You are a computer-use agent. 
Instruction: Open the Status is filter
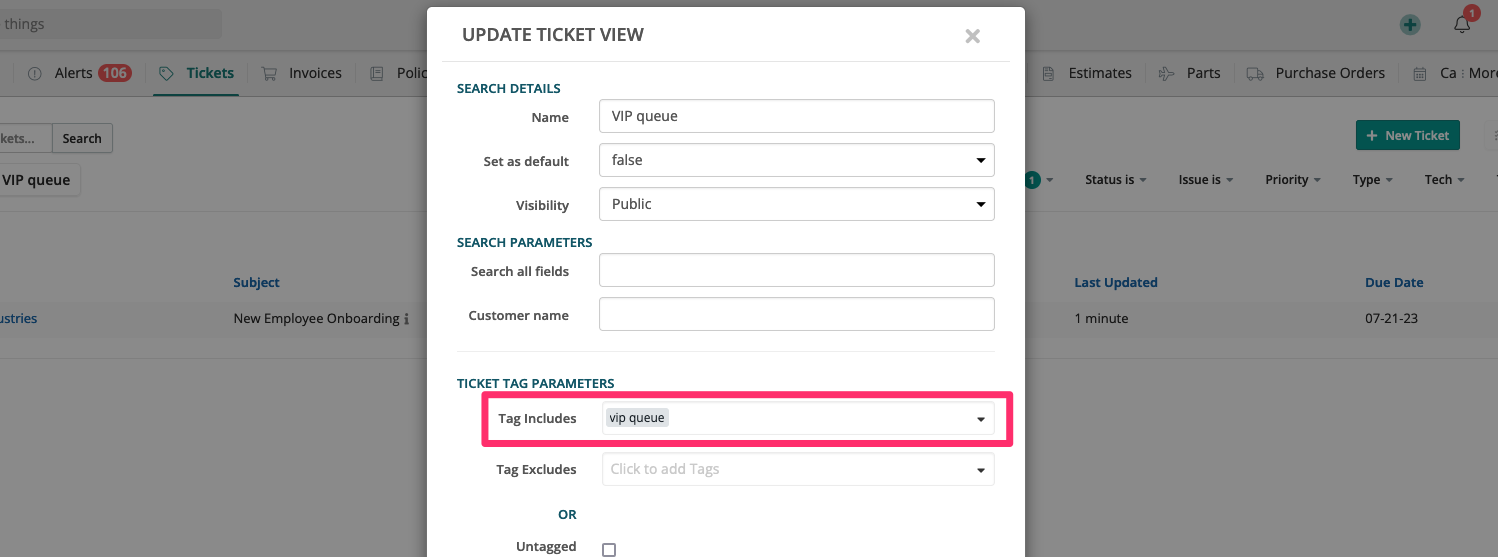(1115, 180)
